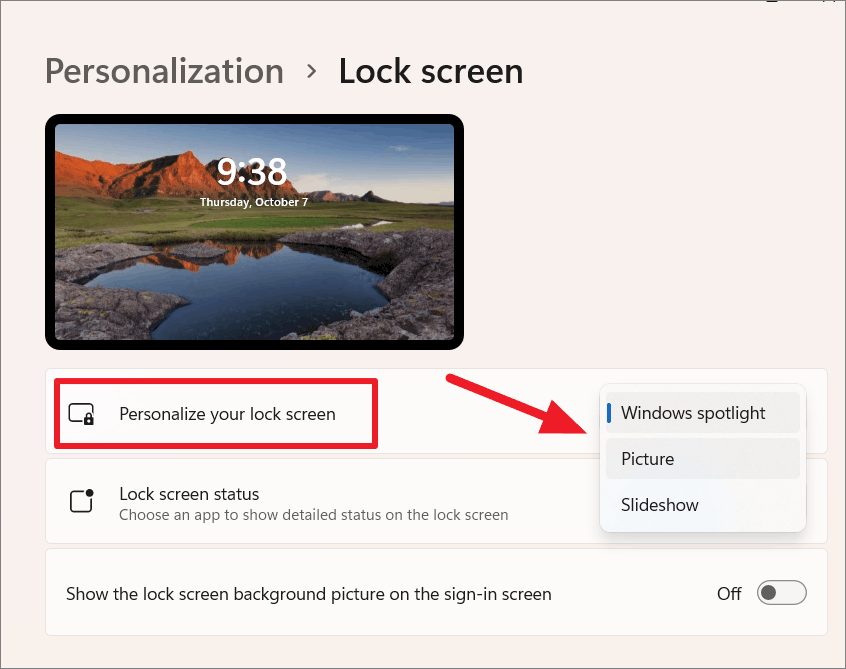Click the Off label next to the switch
Viewport: 846px width, 669px height.
pos(729,593)
